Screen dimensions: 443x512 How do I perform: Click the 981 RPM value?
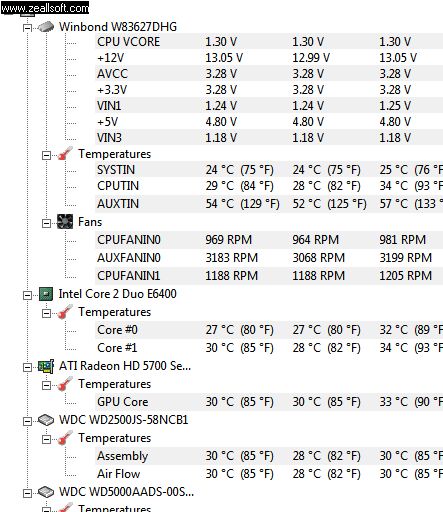(x=403, y=240)
